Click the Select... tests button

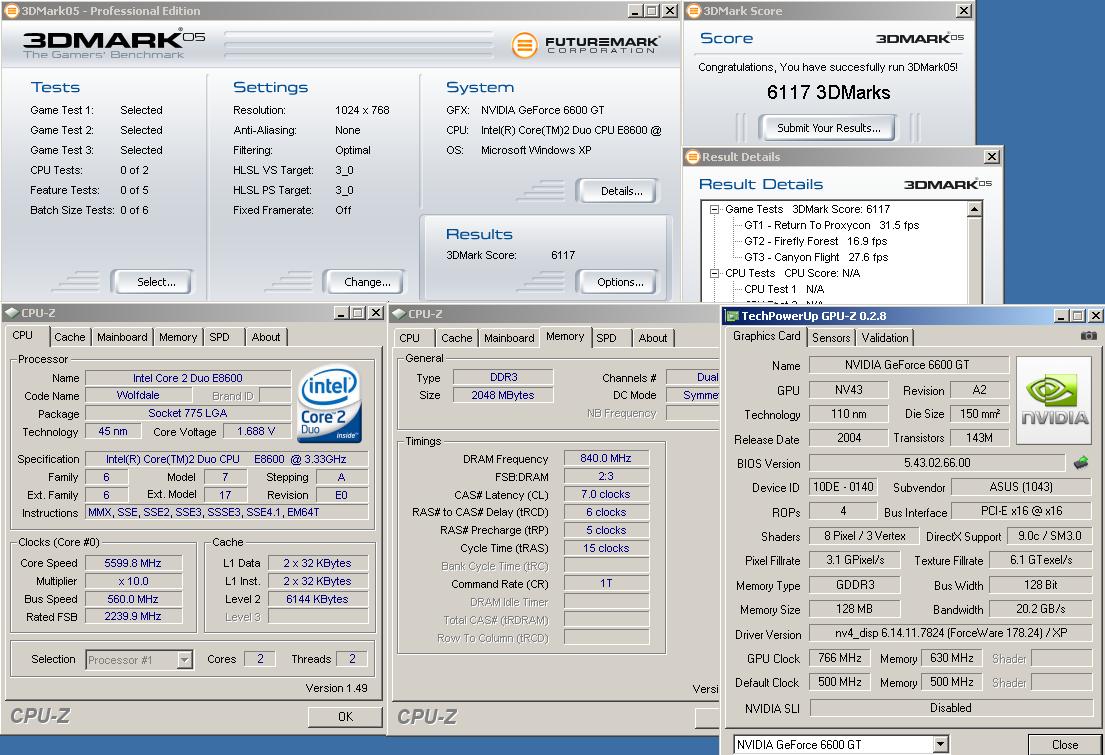tap(152, 282)
